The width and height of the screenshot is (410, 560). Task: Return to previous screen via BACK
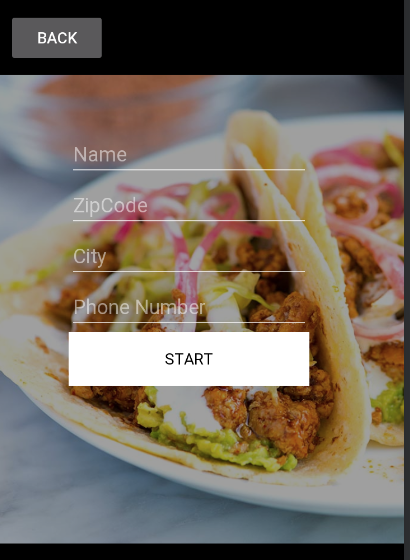coord(57,38)
